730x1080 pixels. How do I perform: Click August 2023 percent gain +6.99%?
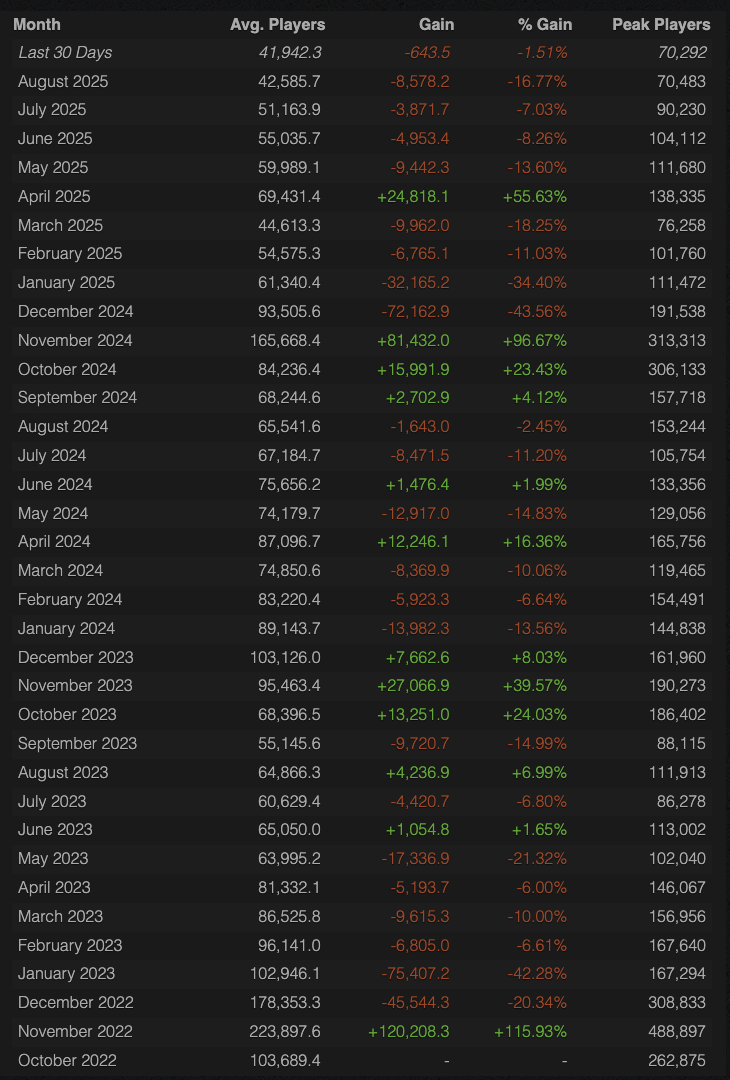coord(539,772)
